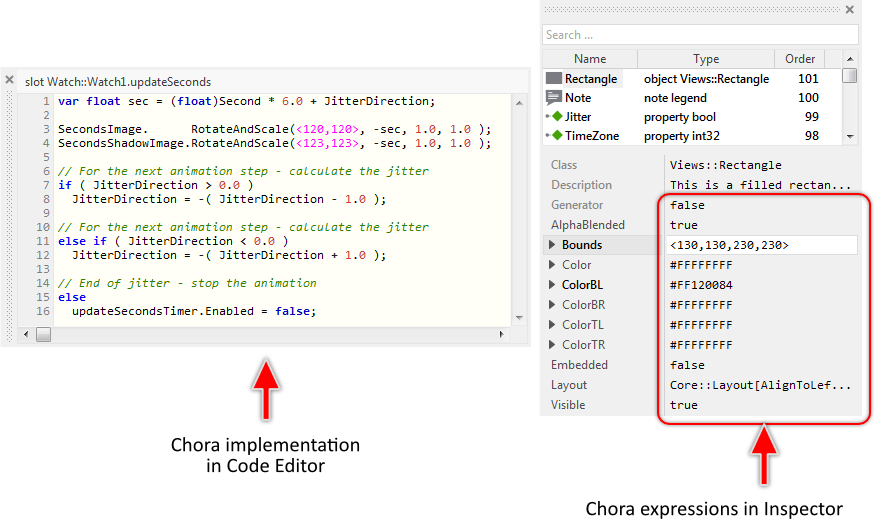Toggle the Embedded property value false

(687, 365)
